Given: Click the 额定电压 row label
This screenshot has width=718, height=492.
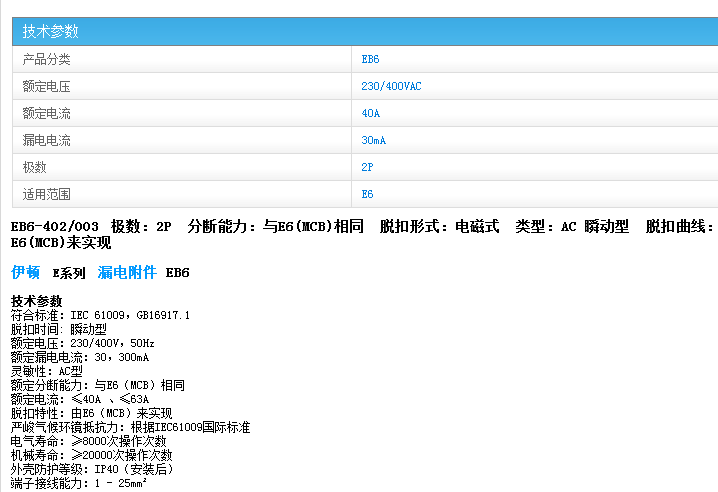Looking at the screenshot, I should click(46, 86).
